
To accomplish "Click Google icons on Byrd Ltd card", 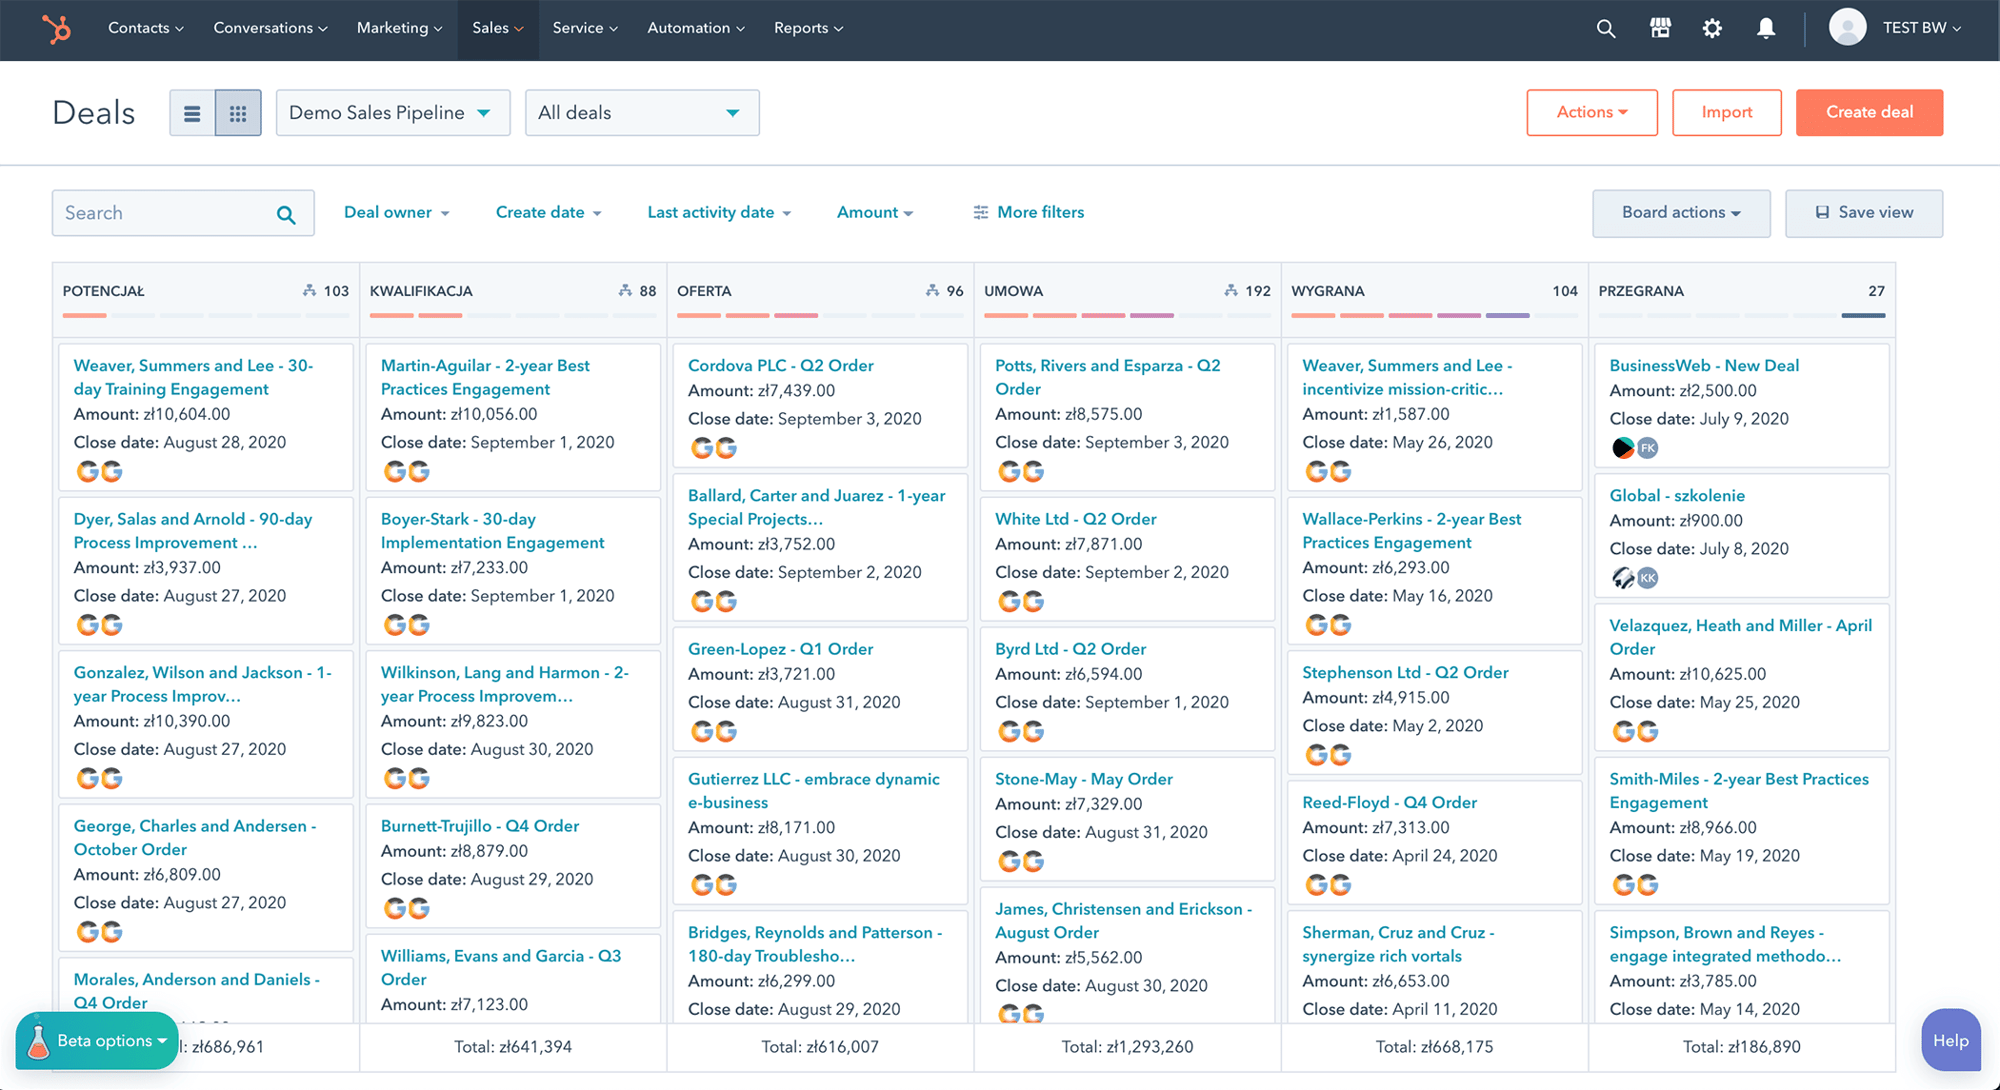I will click(x=1021, y=731).
